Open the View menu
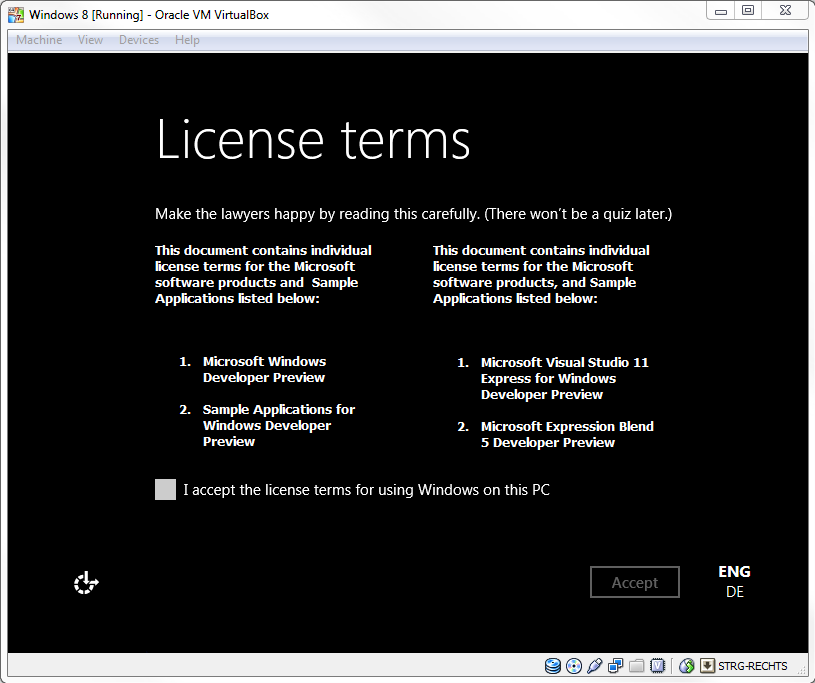This screenshot has width=815, height=683. click(90, 40)
